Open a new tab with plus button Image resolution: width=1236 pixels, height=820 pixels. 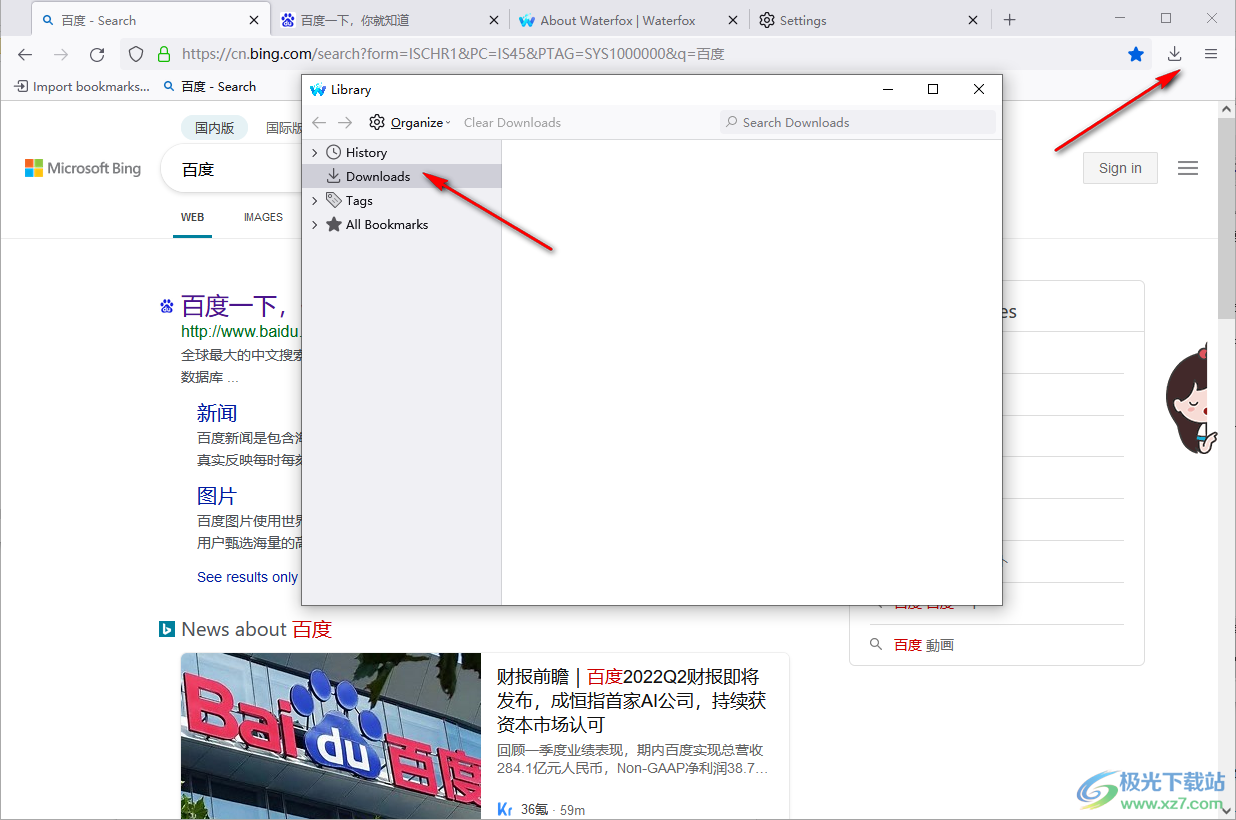tap(1010, 20)
